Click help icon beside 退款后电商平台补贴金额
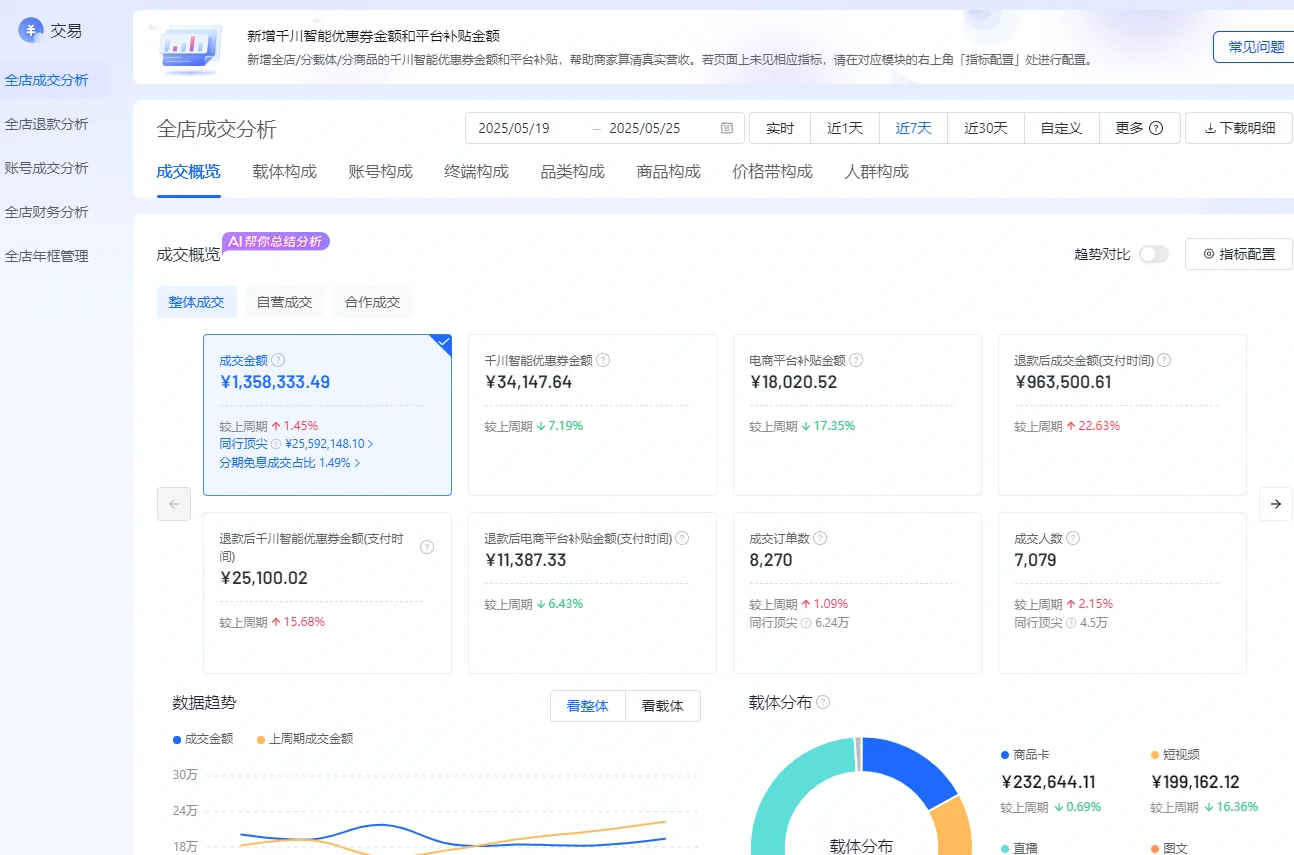Screen dimensions: 1294x855 pyautogui.click(x=682, y=538)
